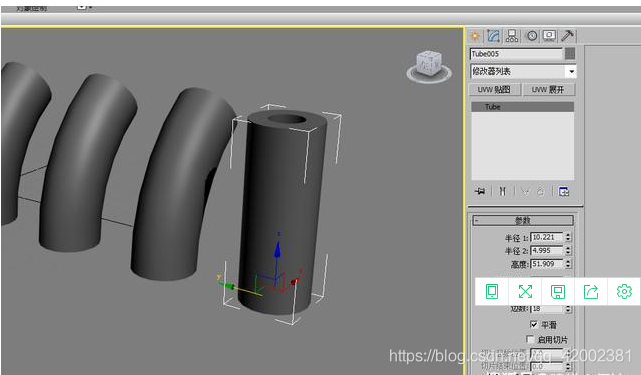The height and width of the screenshot is (375, 641).
Task: Click the green fullscreen expand icon
Action: click(x=525, y=292)
